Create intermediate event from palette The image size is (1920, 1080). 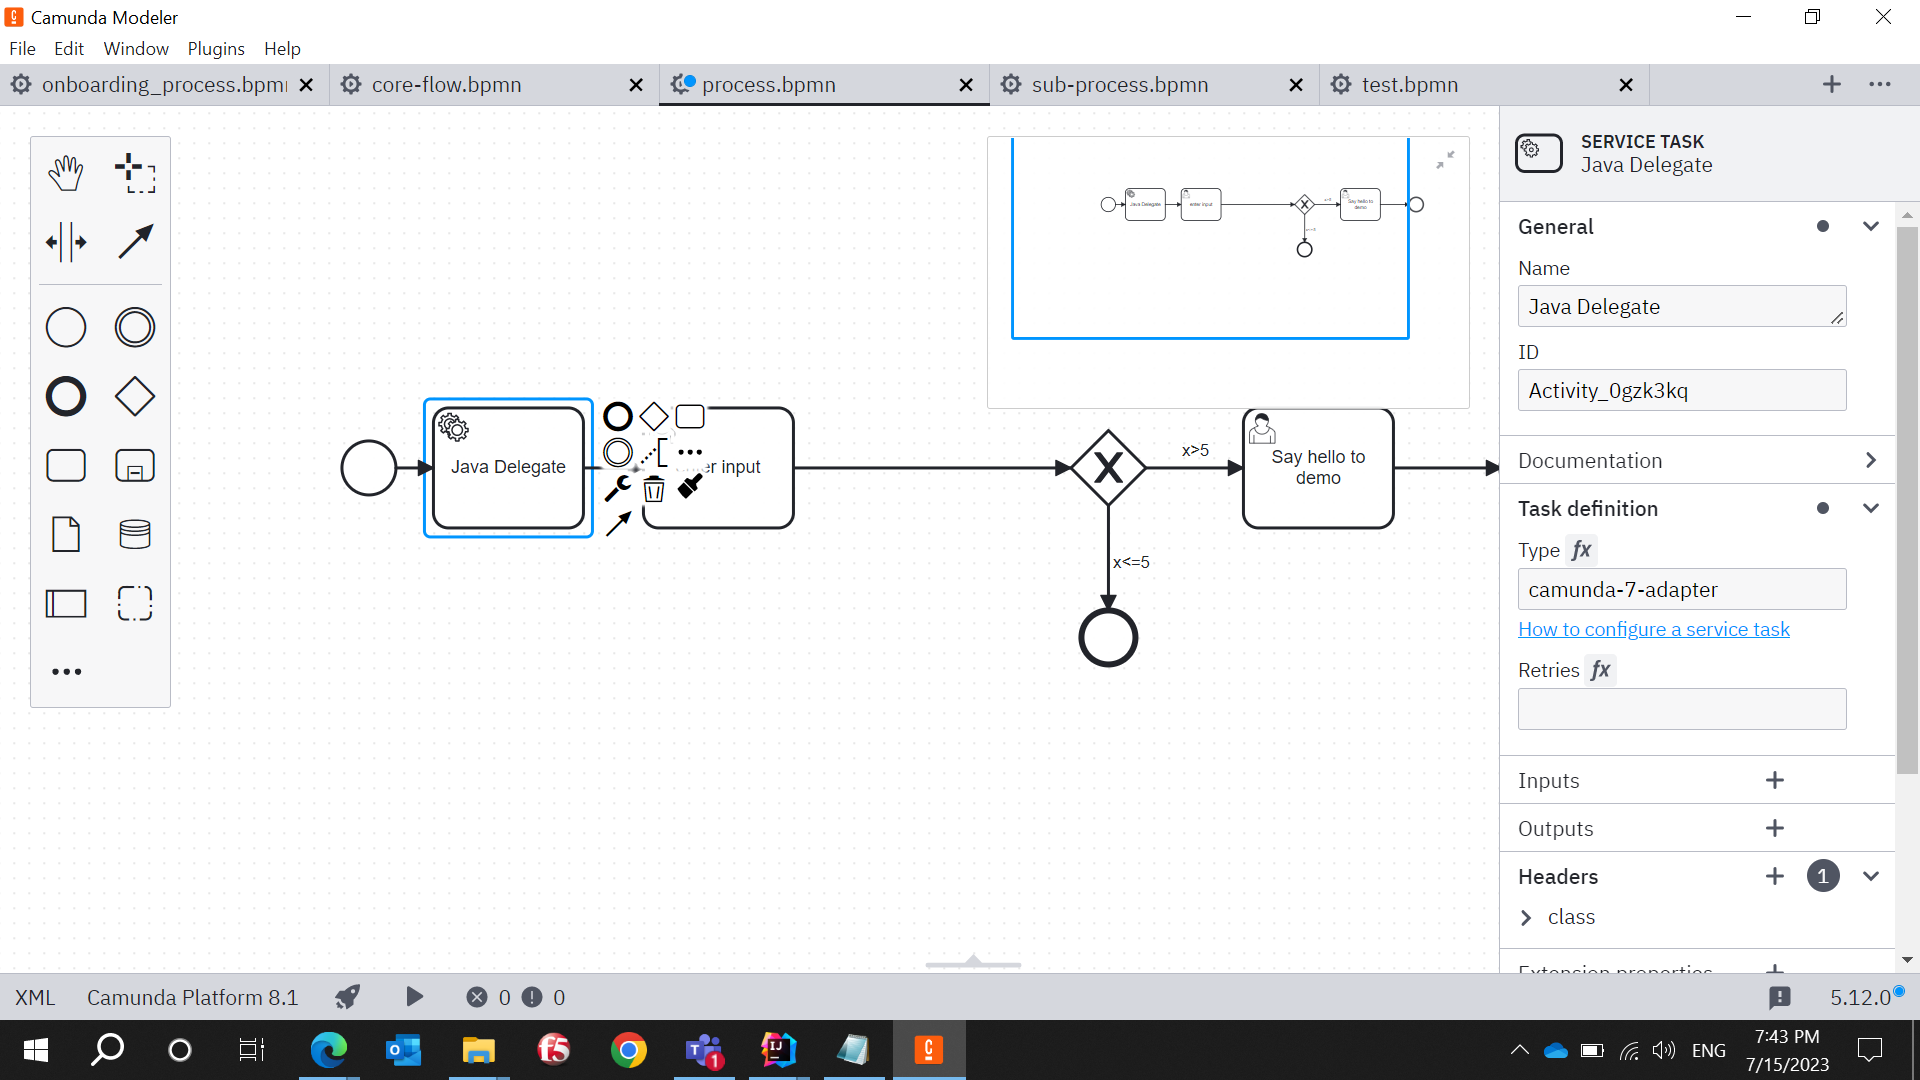[x=135, y=327]
